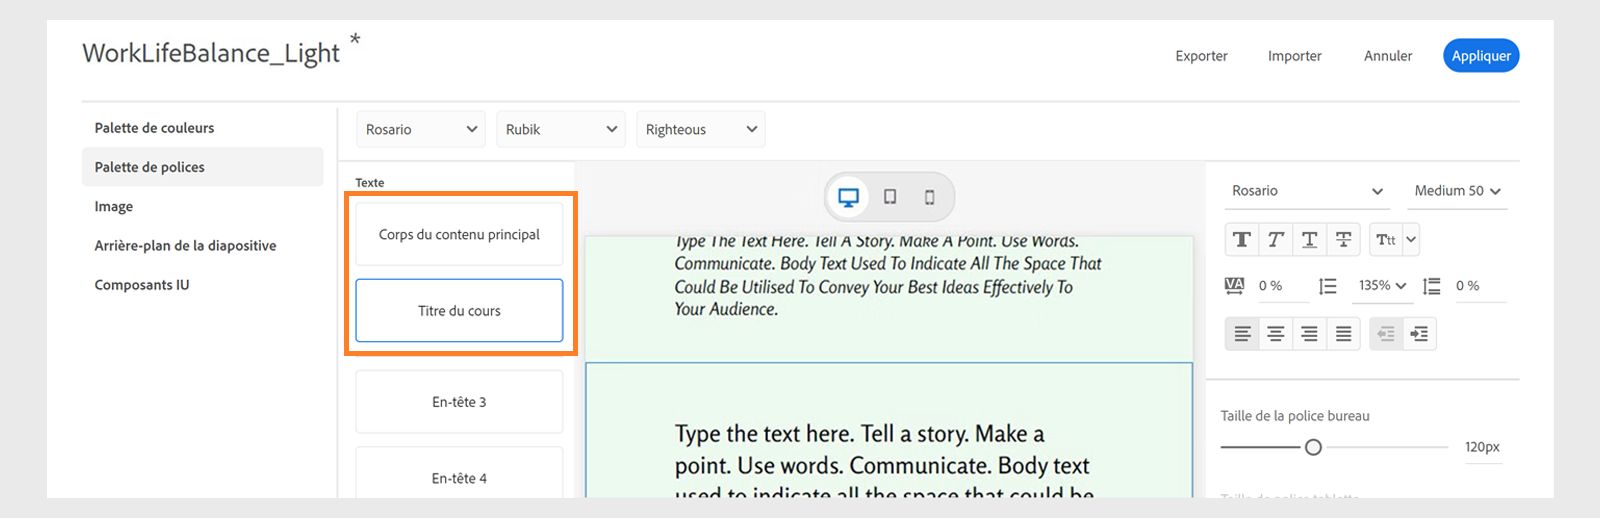Go to Arrière-plan de la diapositive
Image resolution: width=1600 pixels, height=518 pixels.
186,246
